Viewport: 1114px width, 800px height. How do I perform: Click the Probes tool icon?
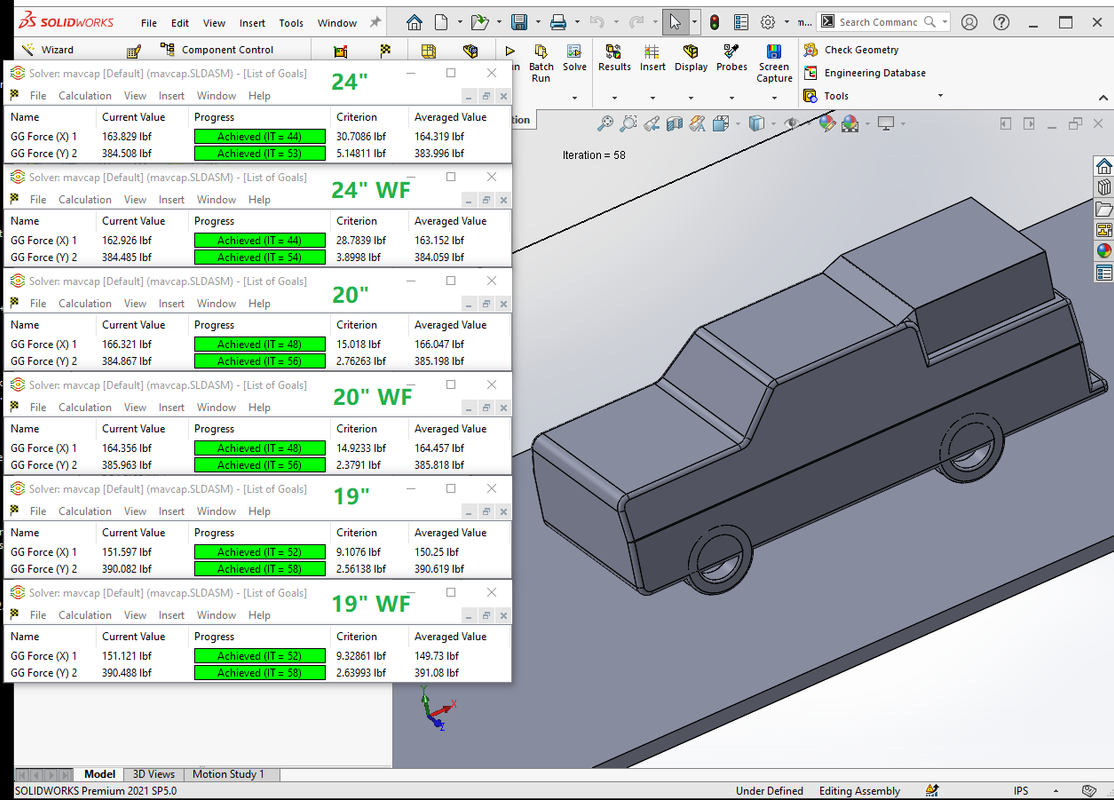(731, 58)
